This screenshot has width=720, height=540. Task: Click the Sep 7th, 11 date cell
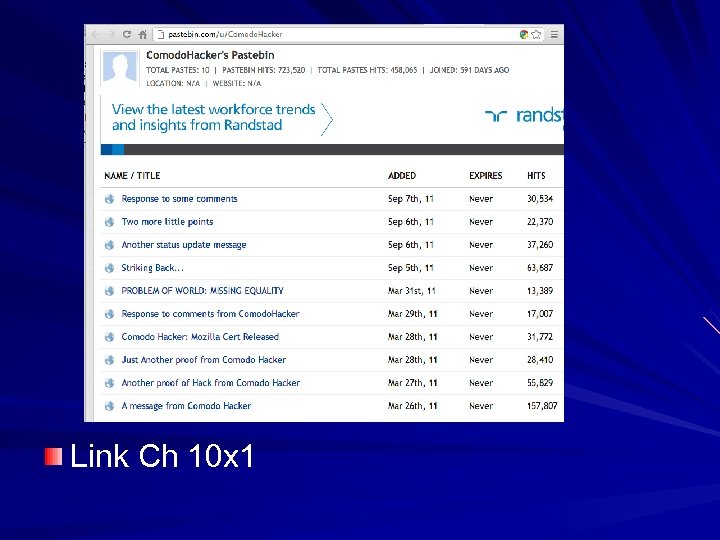[x=411, y=199]
